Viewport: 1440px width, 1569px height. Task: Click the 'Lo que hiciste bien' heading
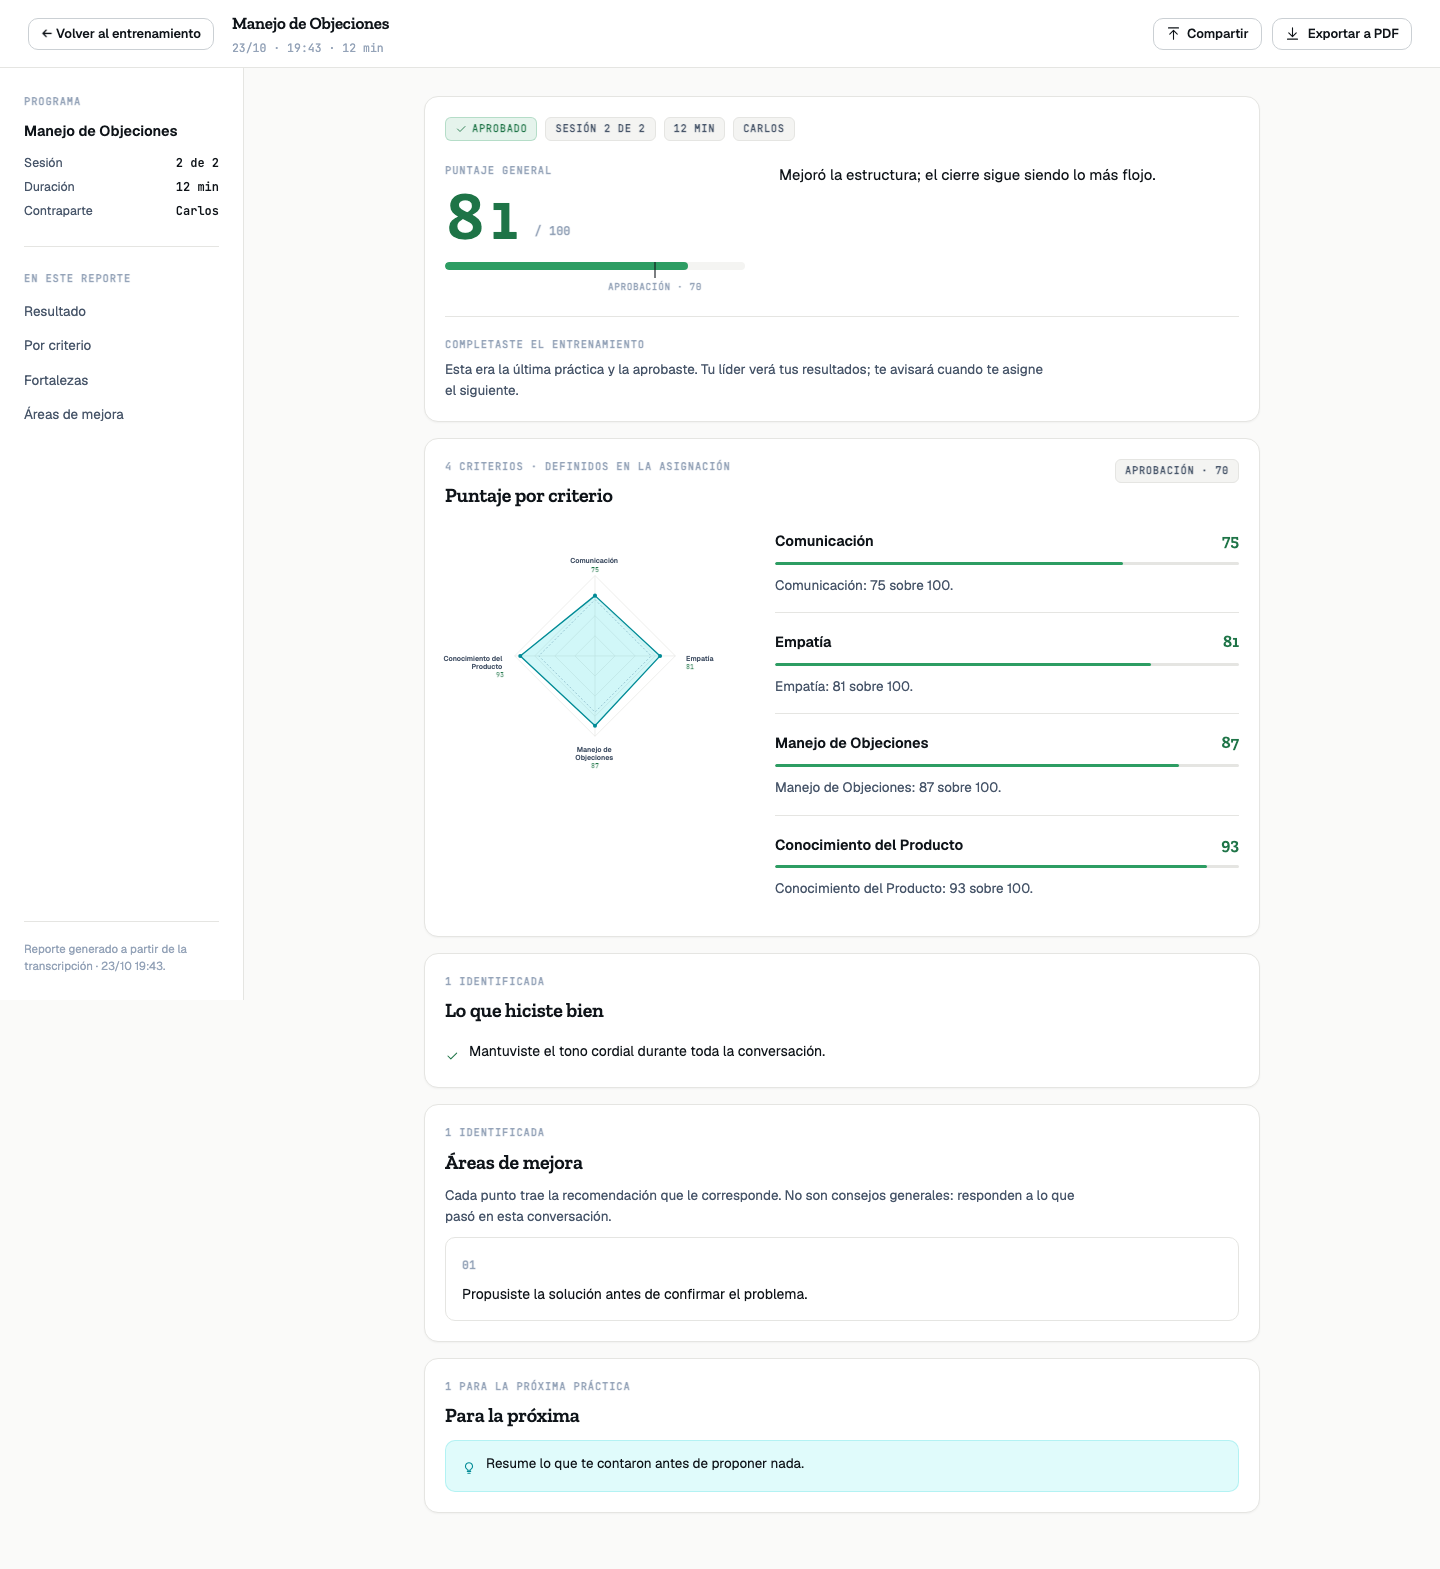(x=524, y=1011)
